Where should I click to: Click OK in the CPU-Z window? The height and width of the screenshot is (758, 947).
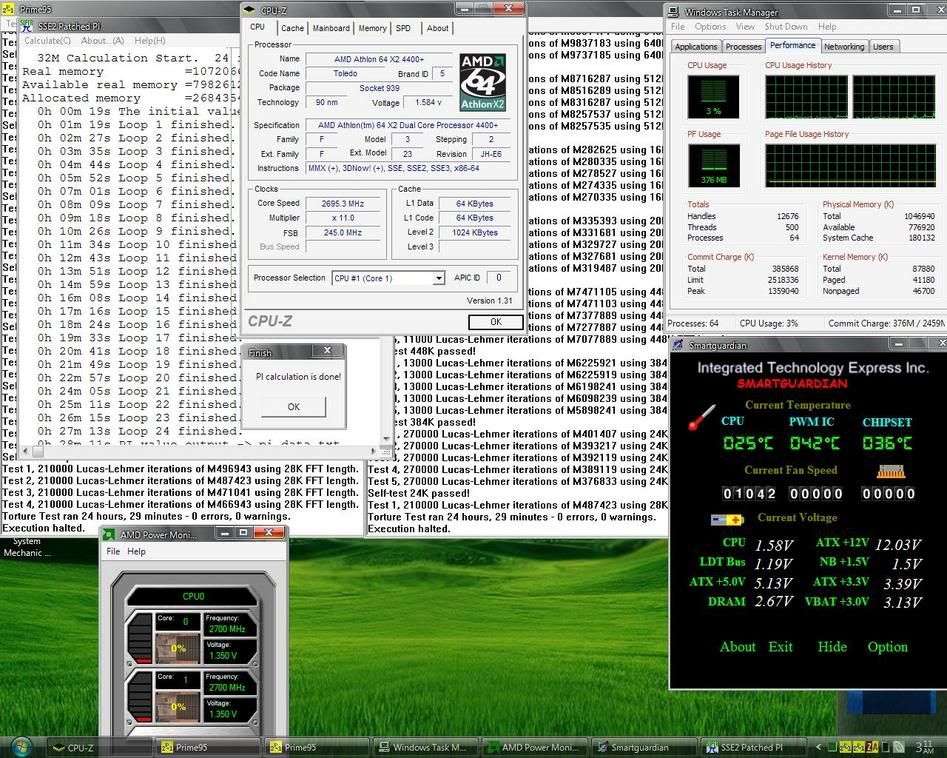(496, 322)
